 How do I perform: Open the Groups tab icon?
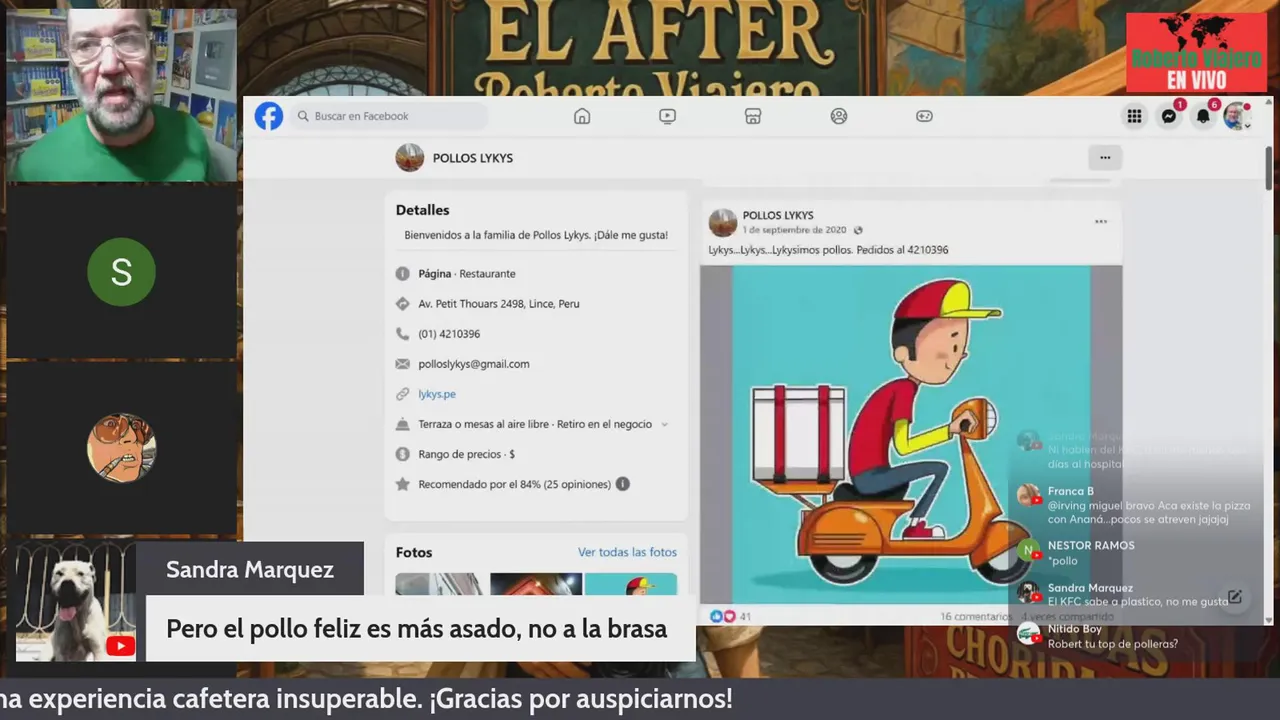tap(839, 116)
